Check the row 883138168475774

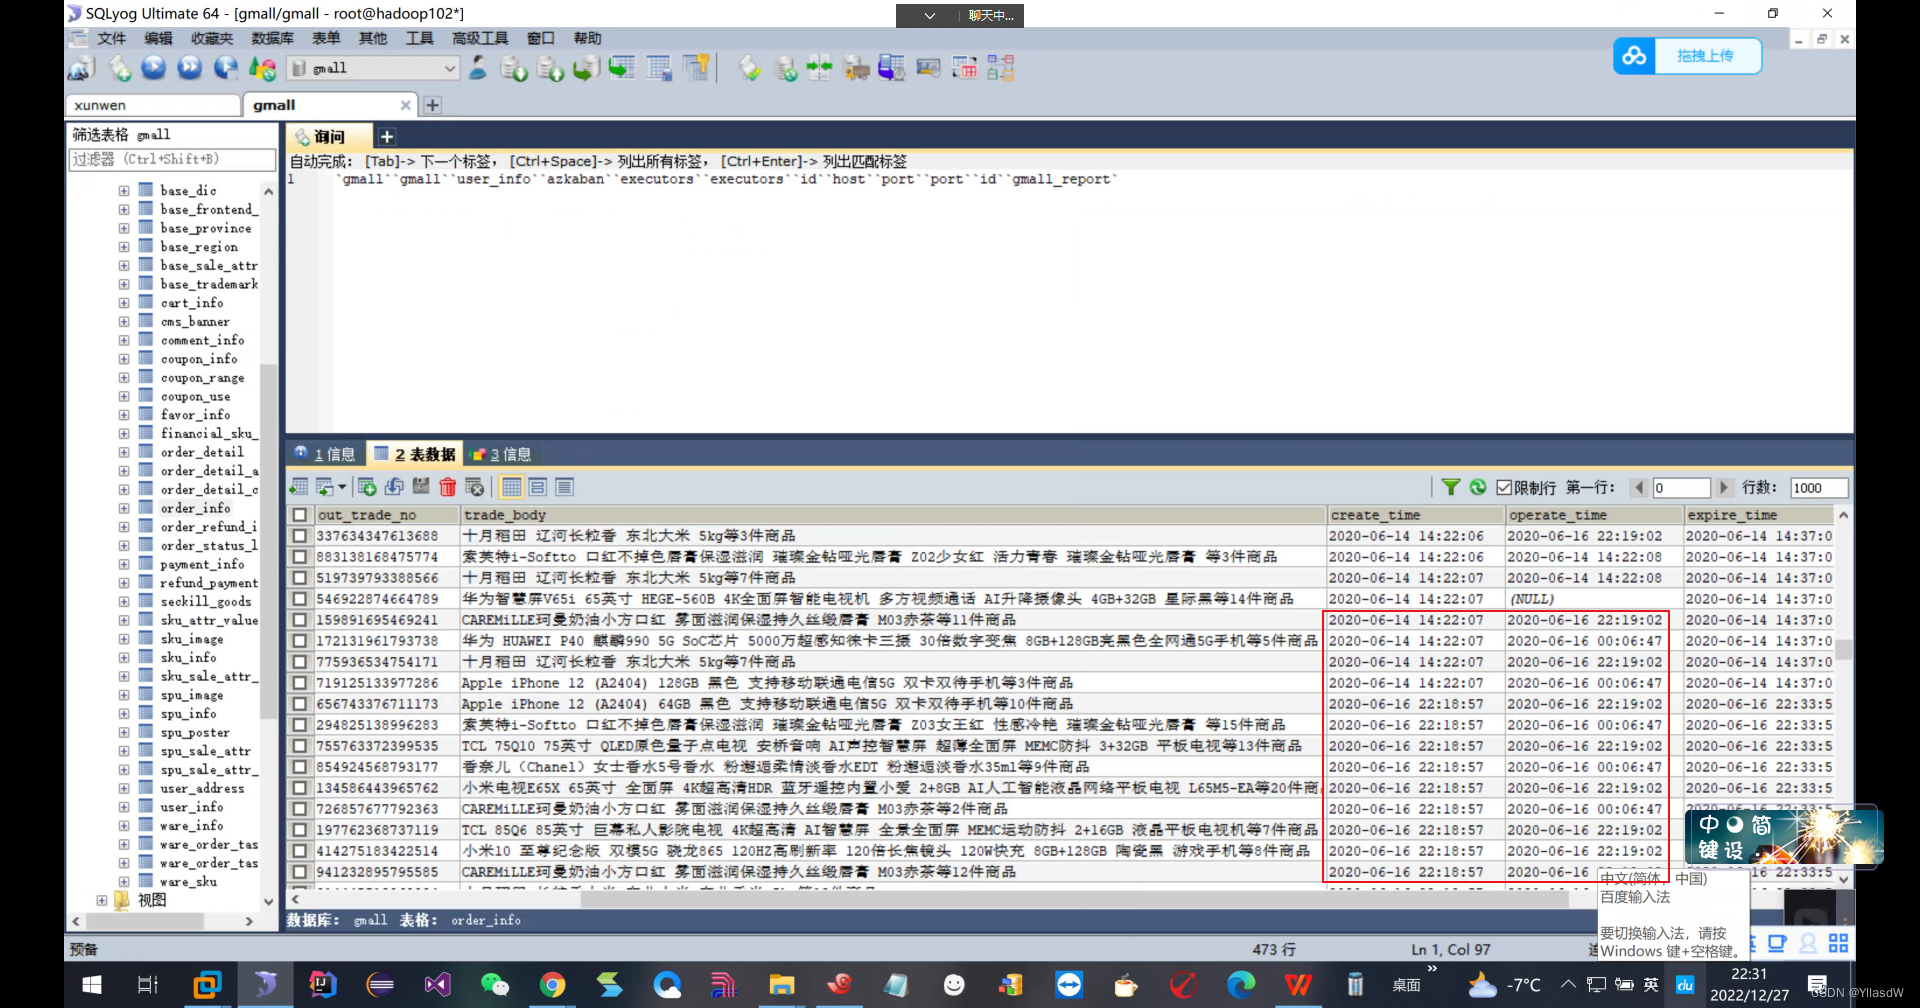(300, 557)
